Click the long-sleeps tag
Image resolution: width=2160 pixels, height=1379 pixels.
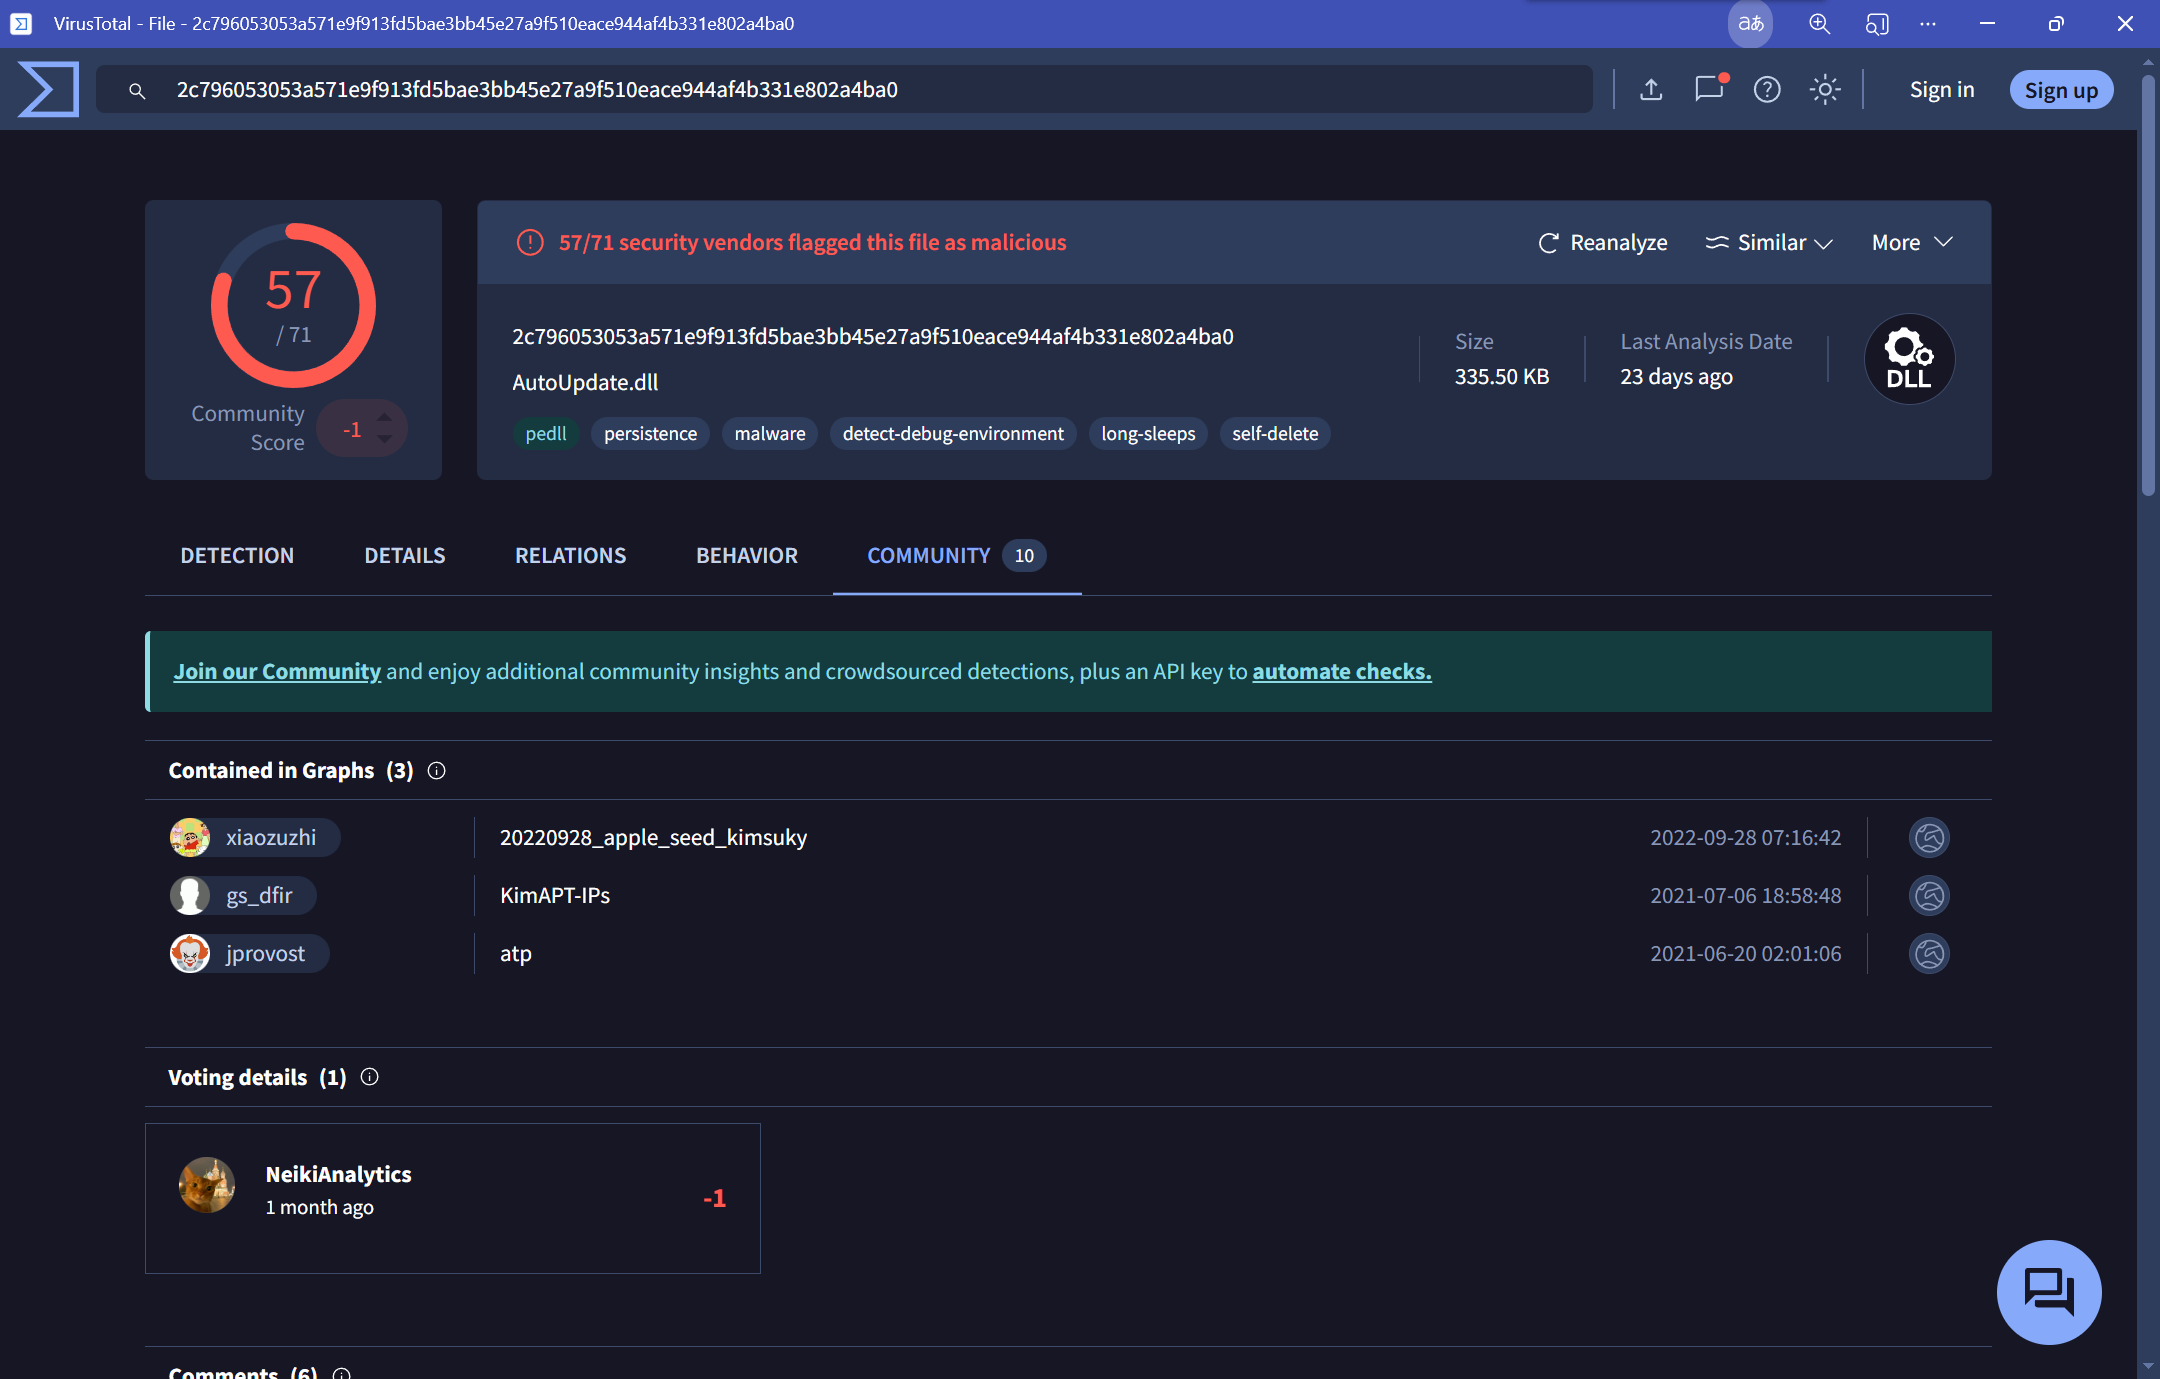[x=1148, y=434]
